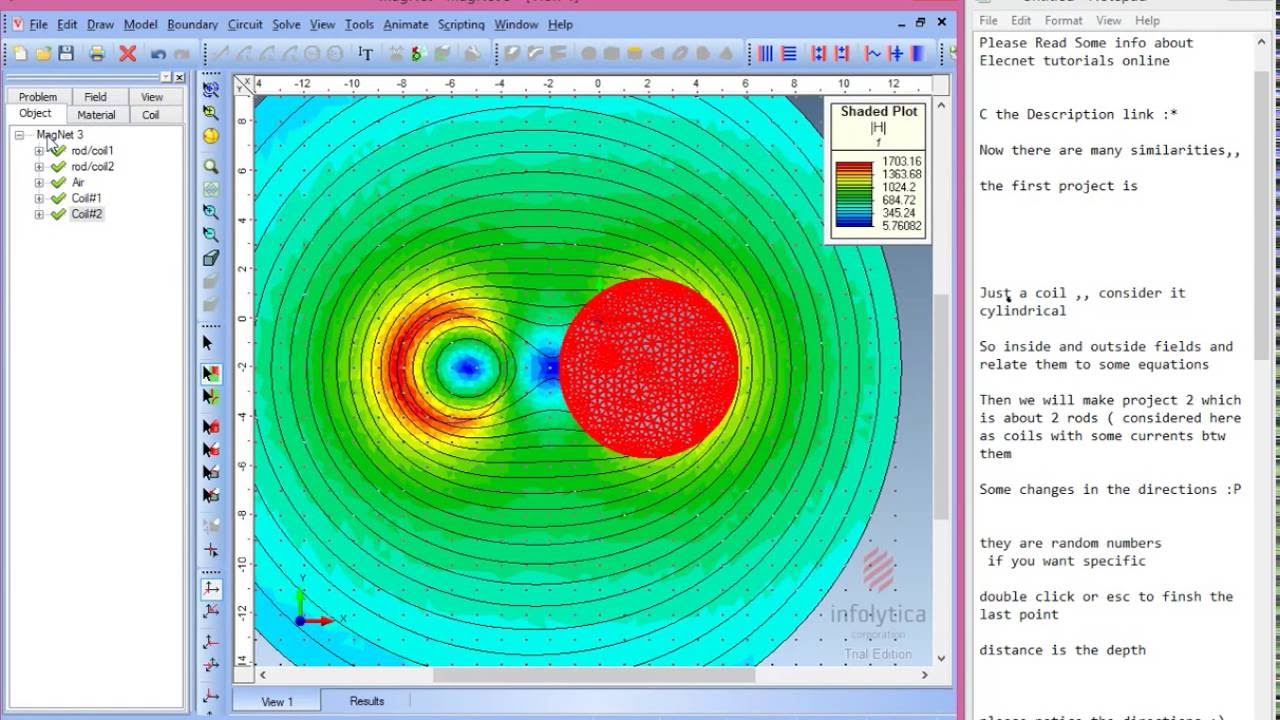1280x720 pixels.
Task: Click the blue-red gradient shaded icon
Action: click(x=918, y=53)
